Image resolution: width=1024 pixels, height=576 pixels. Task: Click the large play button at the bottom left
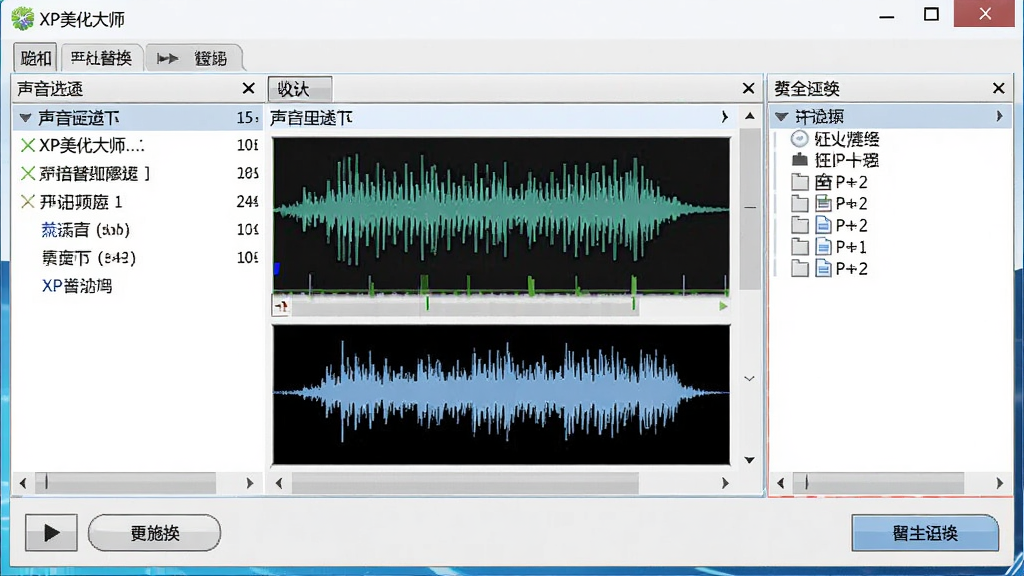51,532
